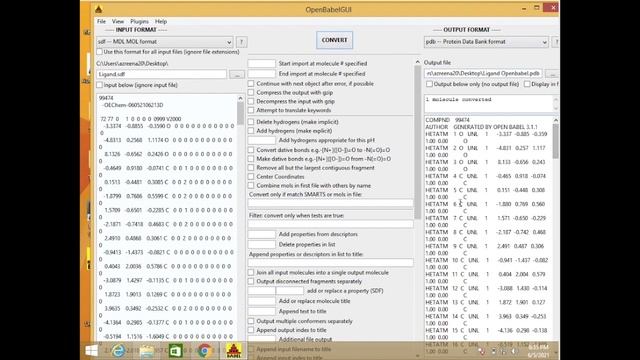Enable 'Append output index to title'
640x360 pixels.
251,330
